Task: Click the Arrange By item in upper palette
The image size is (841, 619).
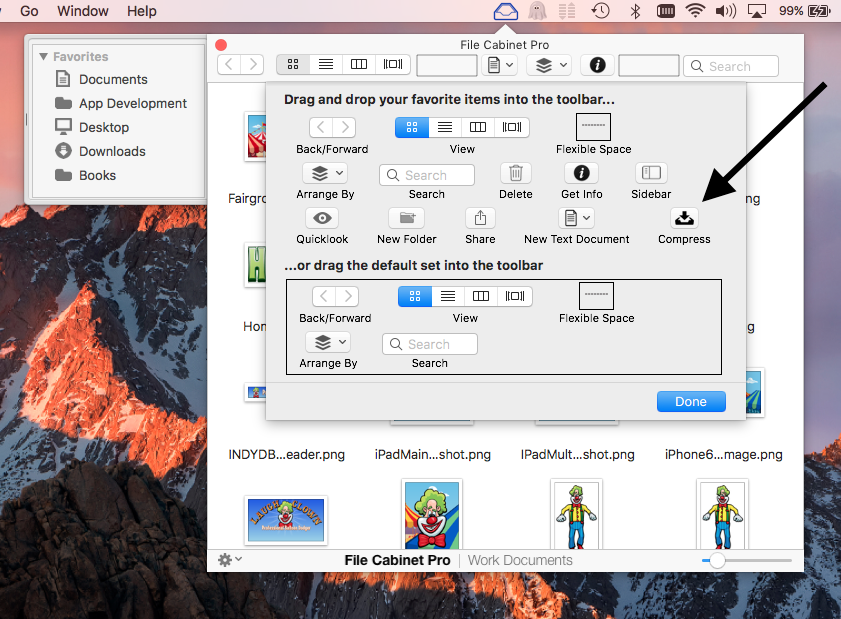Action: 325,173
